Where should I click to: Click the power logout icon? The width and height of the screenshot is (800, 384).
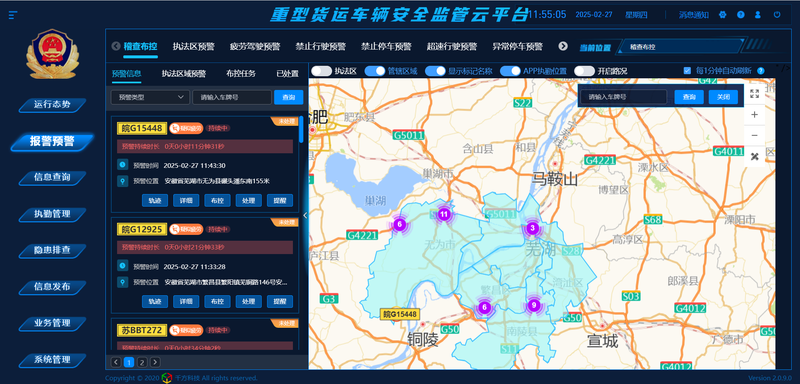click(777, 15)
